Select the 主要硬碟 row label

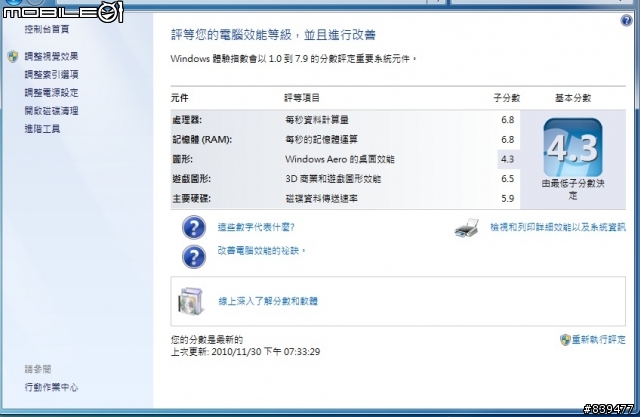click(191, 199)
